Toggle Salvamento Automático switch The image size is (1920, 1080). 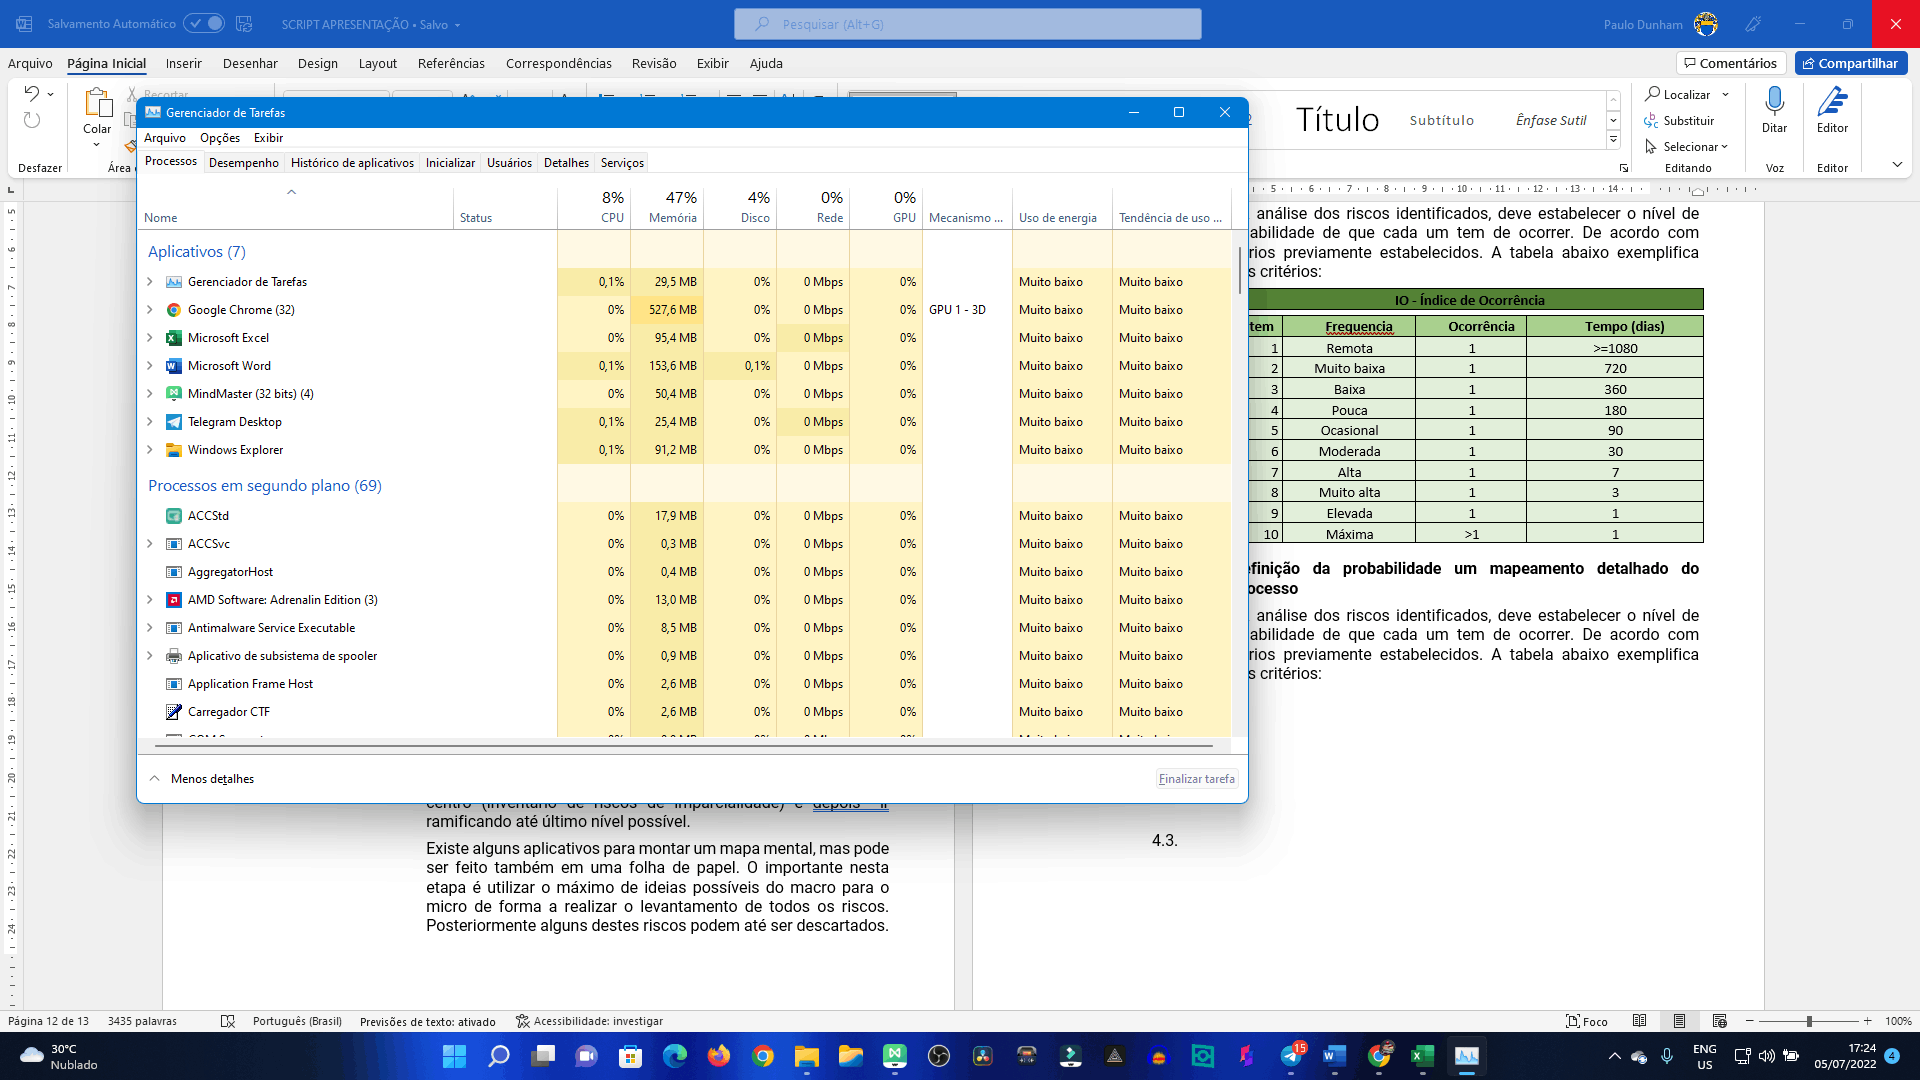pos(204,23)
